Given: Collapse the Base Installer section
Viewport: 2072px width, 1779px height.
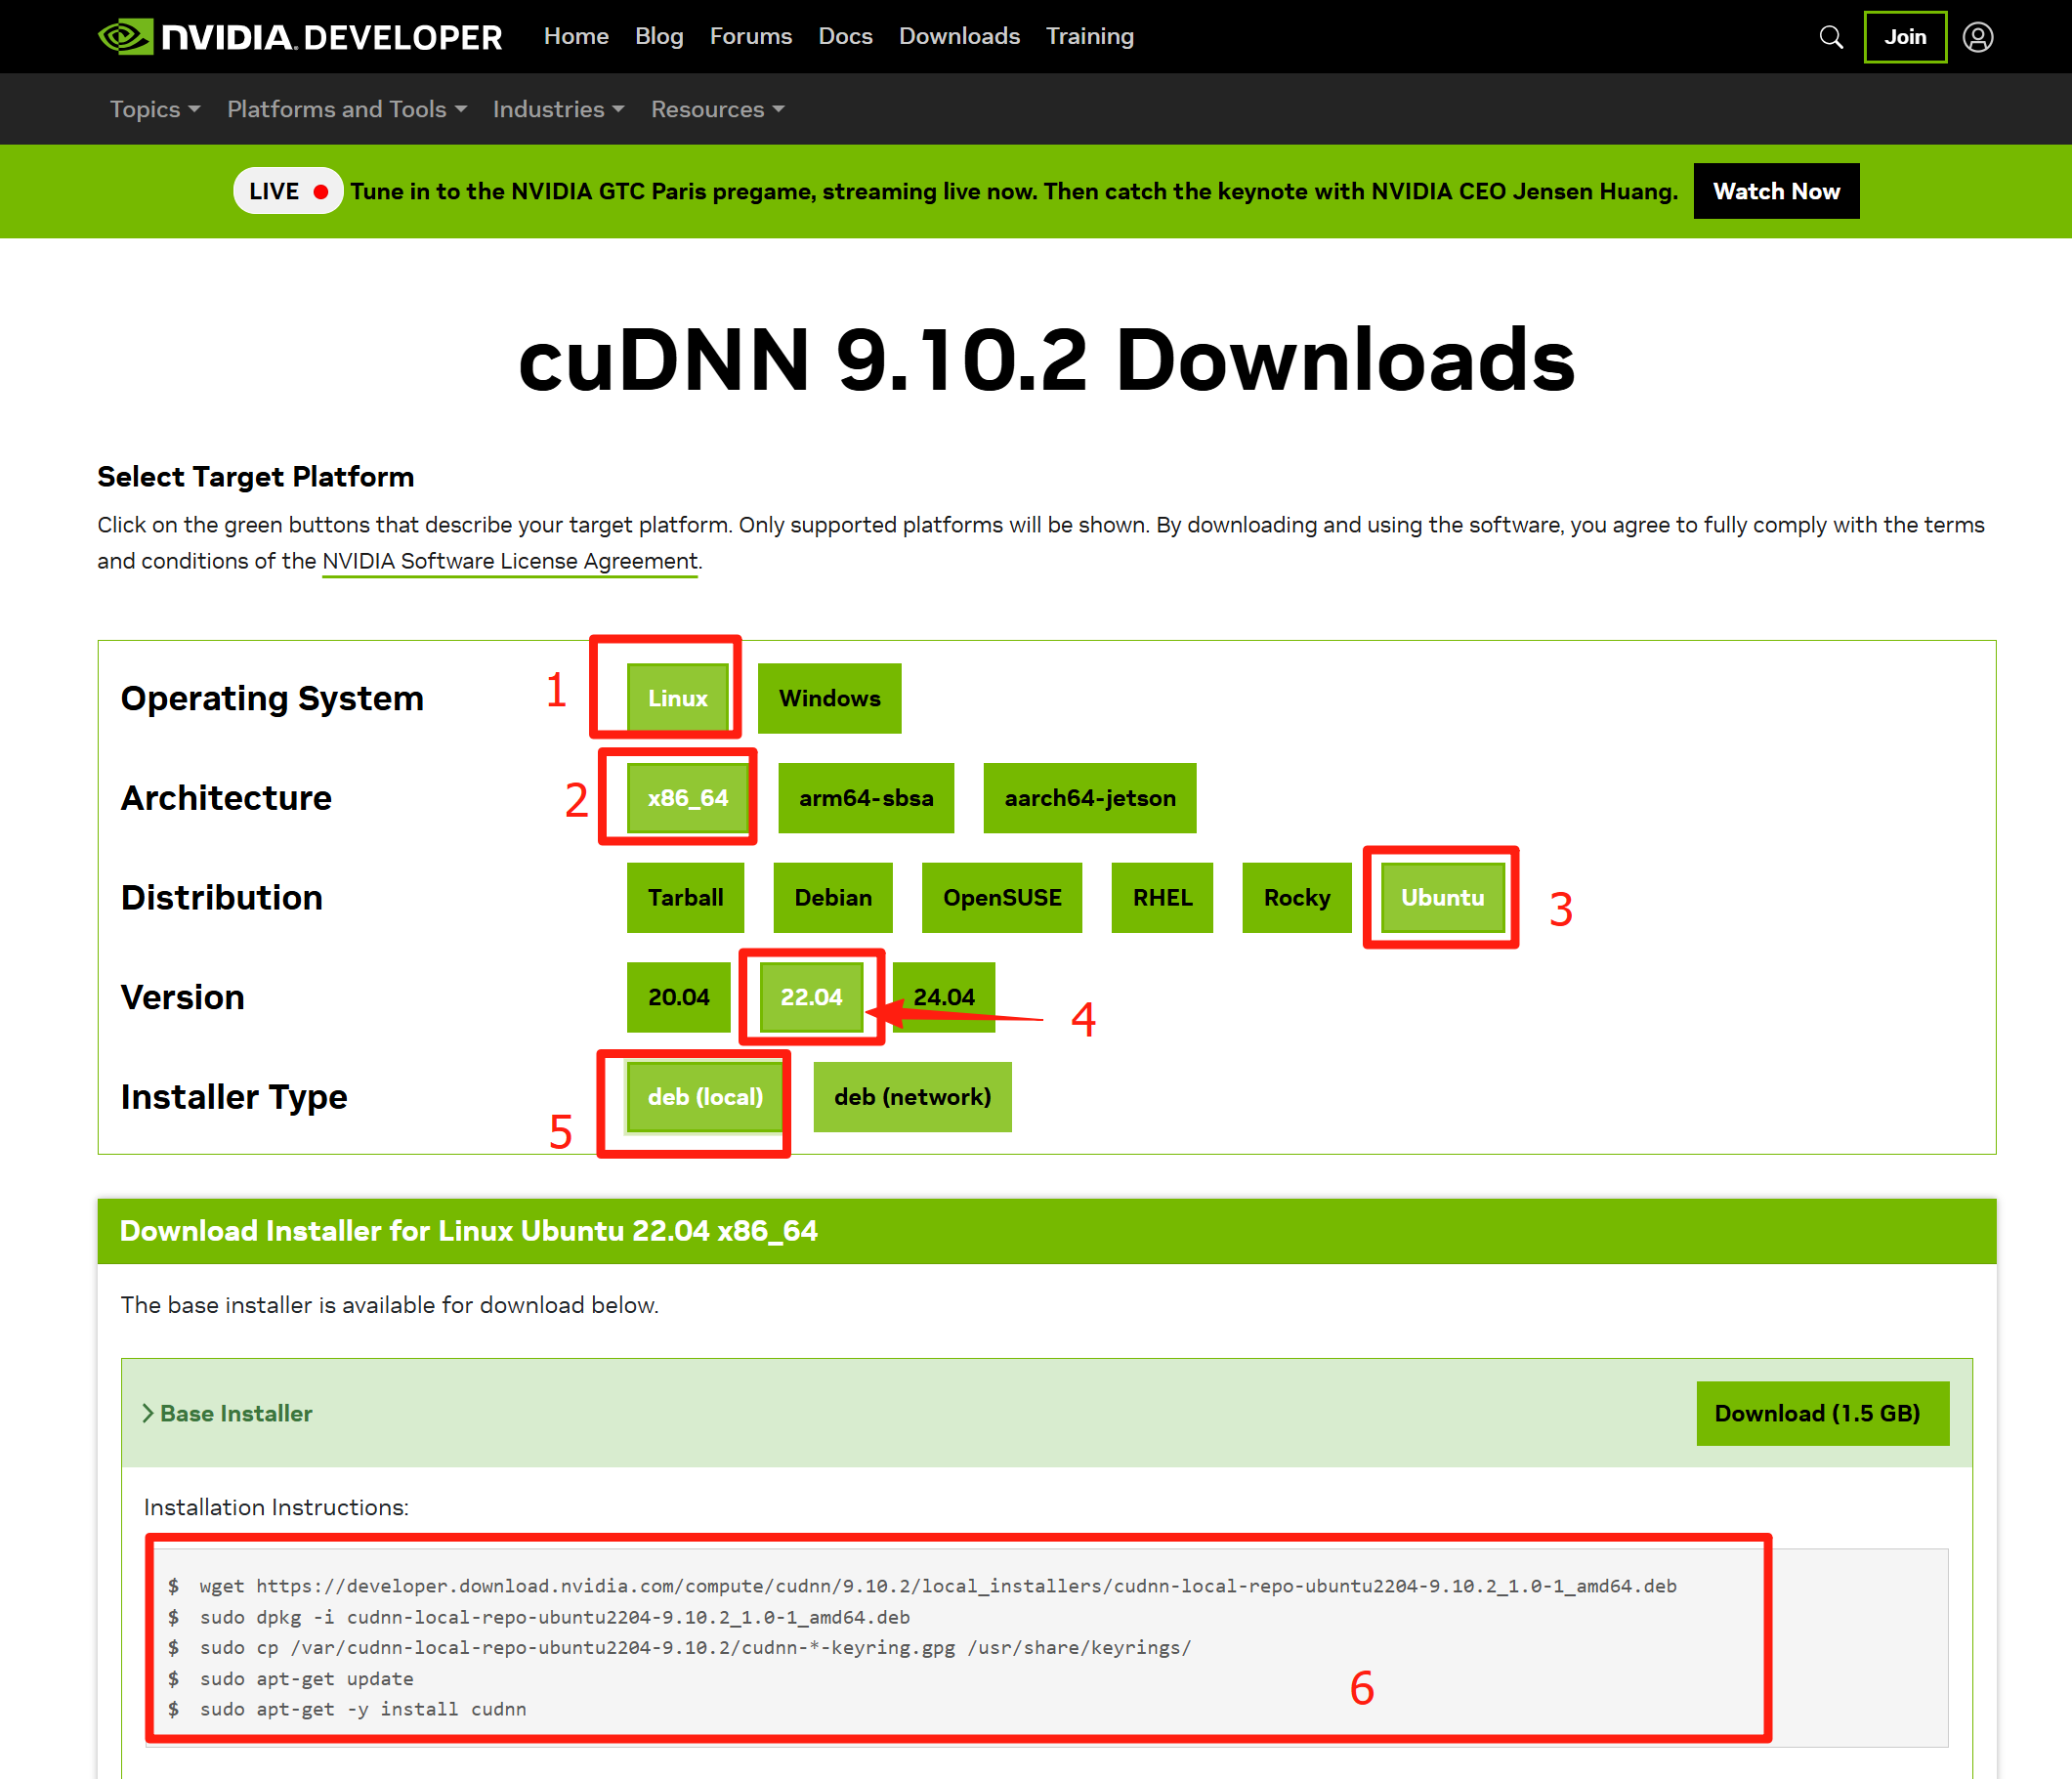Looking at the screenshot, I should 227,1413.
